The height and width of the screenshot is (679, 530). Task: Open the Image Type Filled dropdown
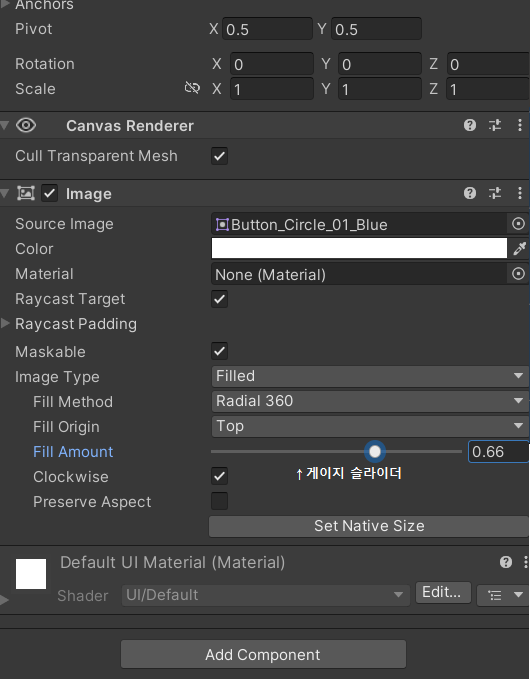tap(370, 376)
